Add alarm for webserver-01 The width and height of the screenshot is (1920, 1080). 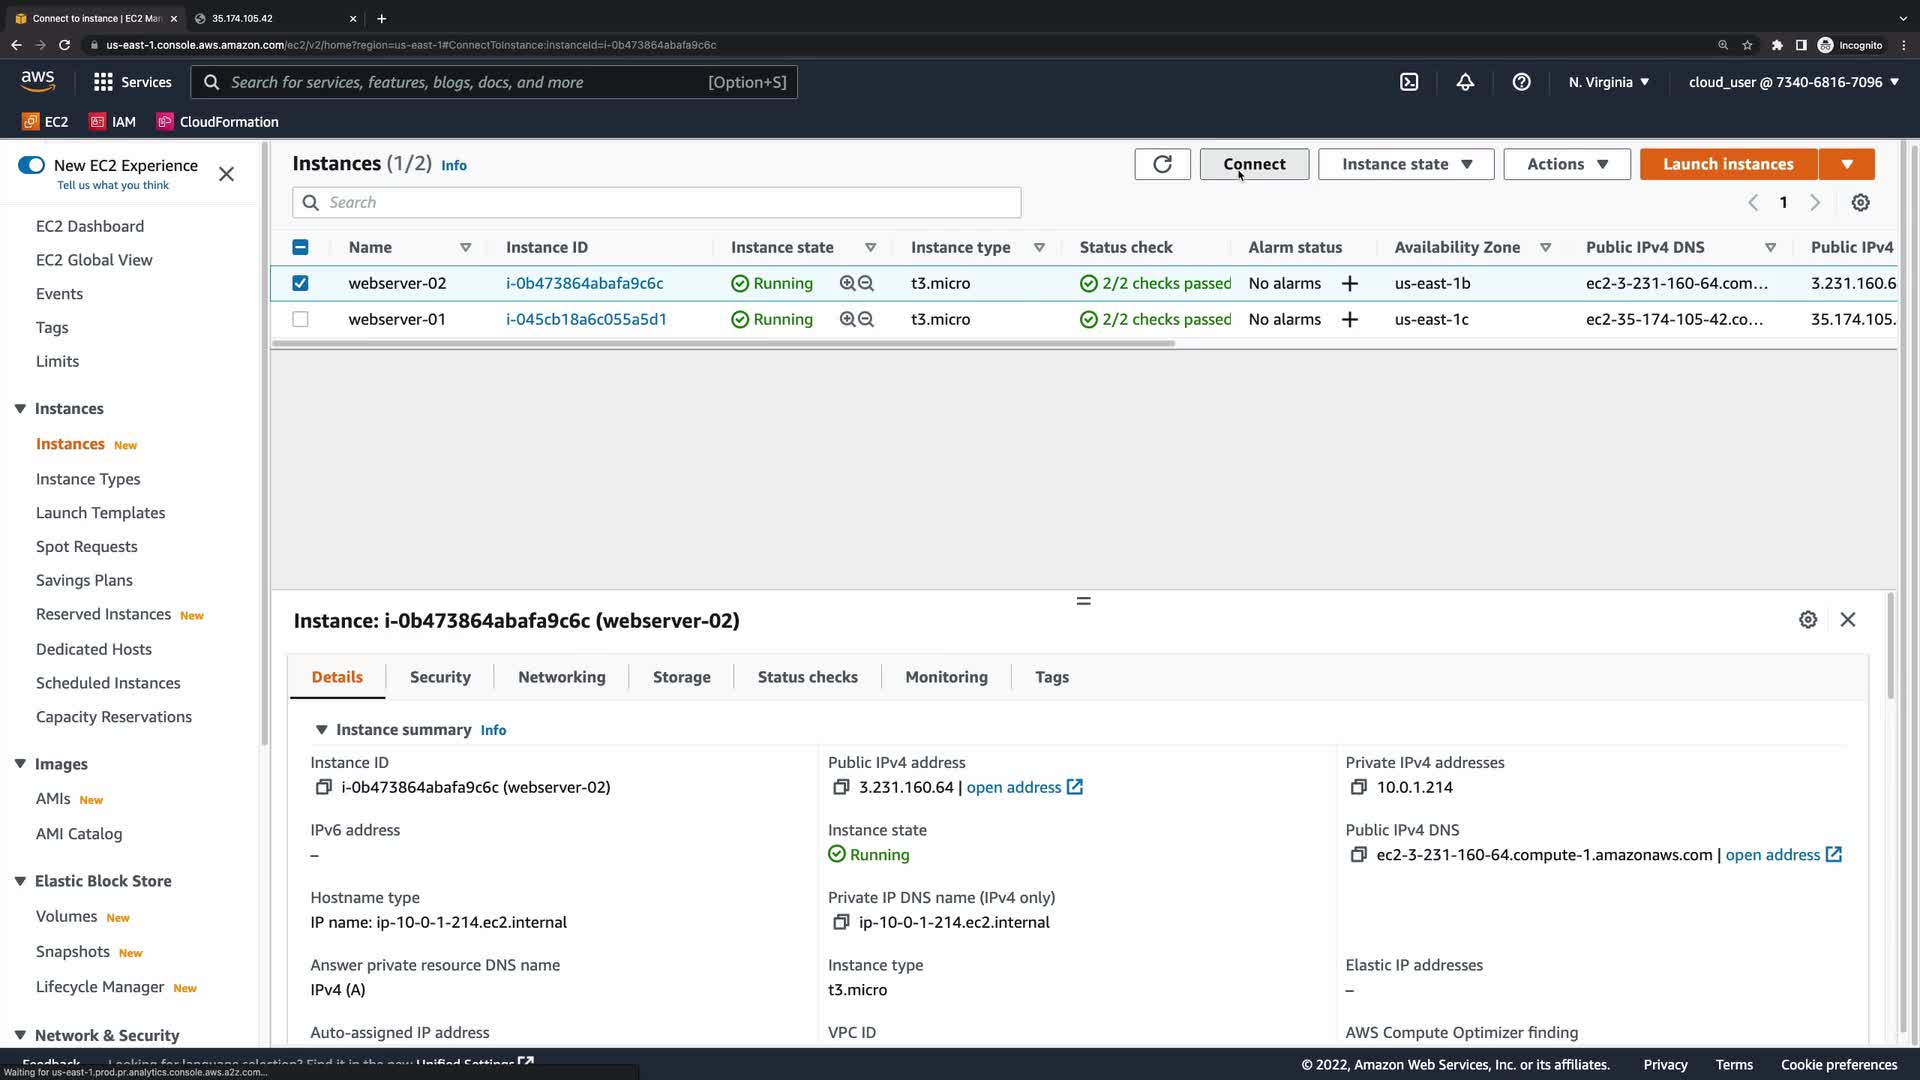[x=1349, y=319]
